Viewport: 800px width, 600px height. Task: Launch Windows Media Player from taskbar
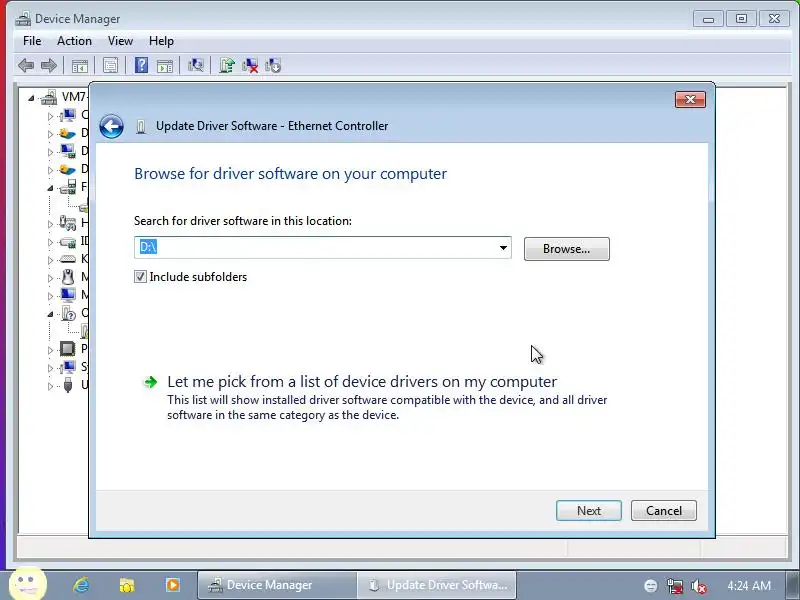(172, 585)
